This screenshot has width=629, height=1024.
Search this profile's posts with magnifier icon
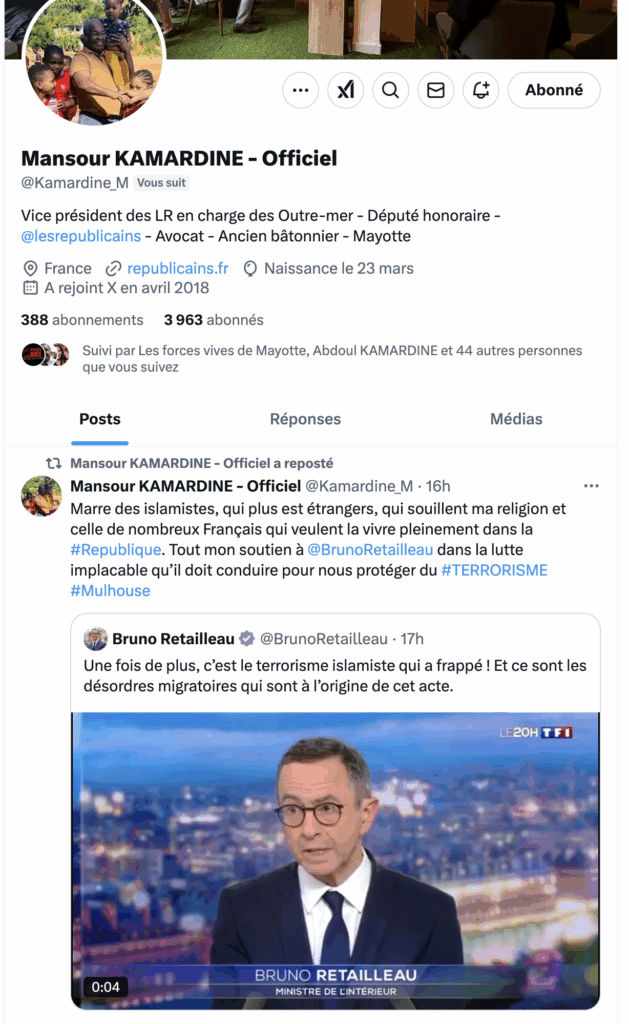click(x=390, y=90)
